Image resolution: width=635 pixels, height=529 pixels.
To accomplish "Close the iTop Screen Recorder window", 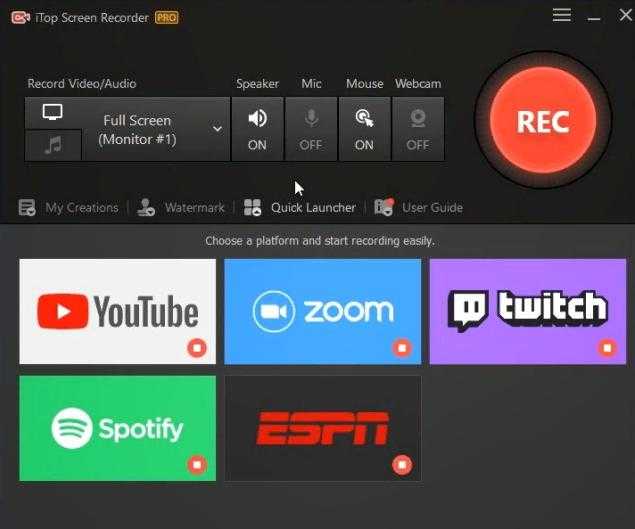I will tap(626, 15).
